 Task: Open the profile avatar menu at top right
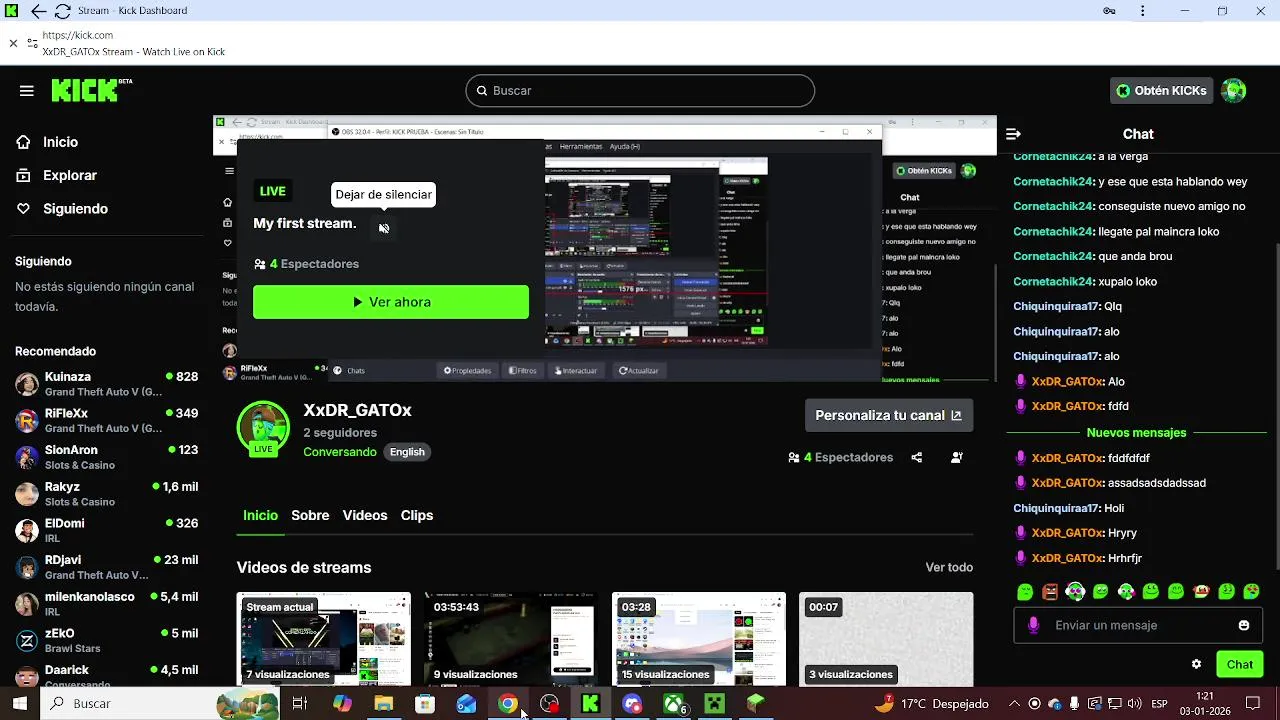click(x=1234, y=91)
